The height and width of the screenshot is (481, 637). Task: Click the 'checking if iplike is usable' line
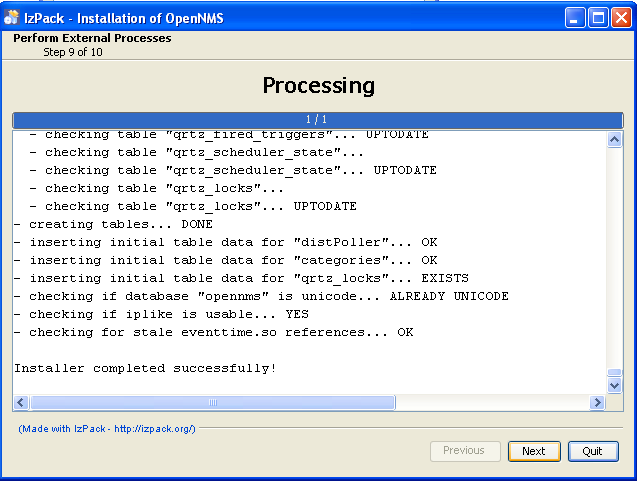tap(161, 314)
